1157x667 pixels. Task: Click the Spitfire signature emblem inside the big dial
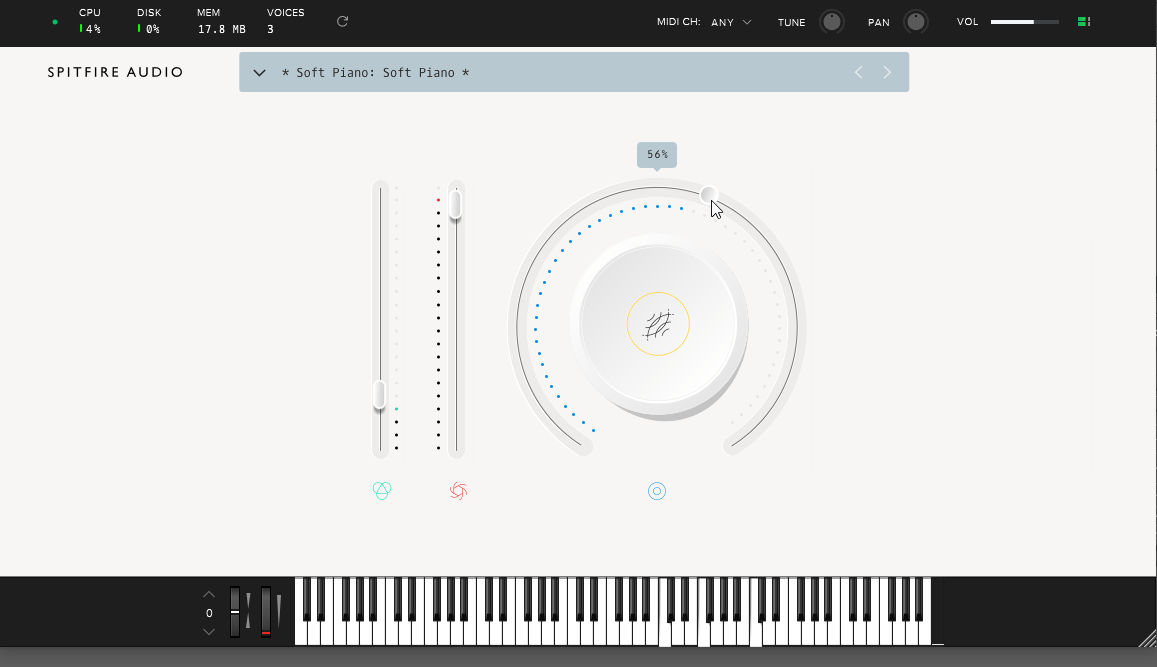(657, 324)
